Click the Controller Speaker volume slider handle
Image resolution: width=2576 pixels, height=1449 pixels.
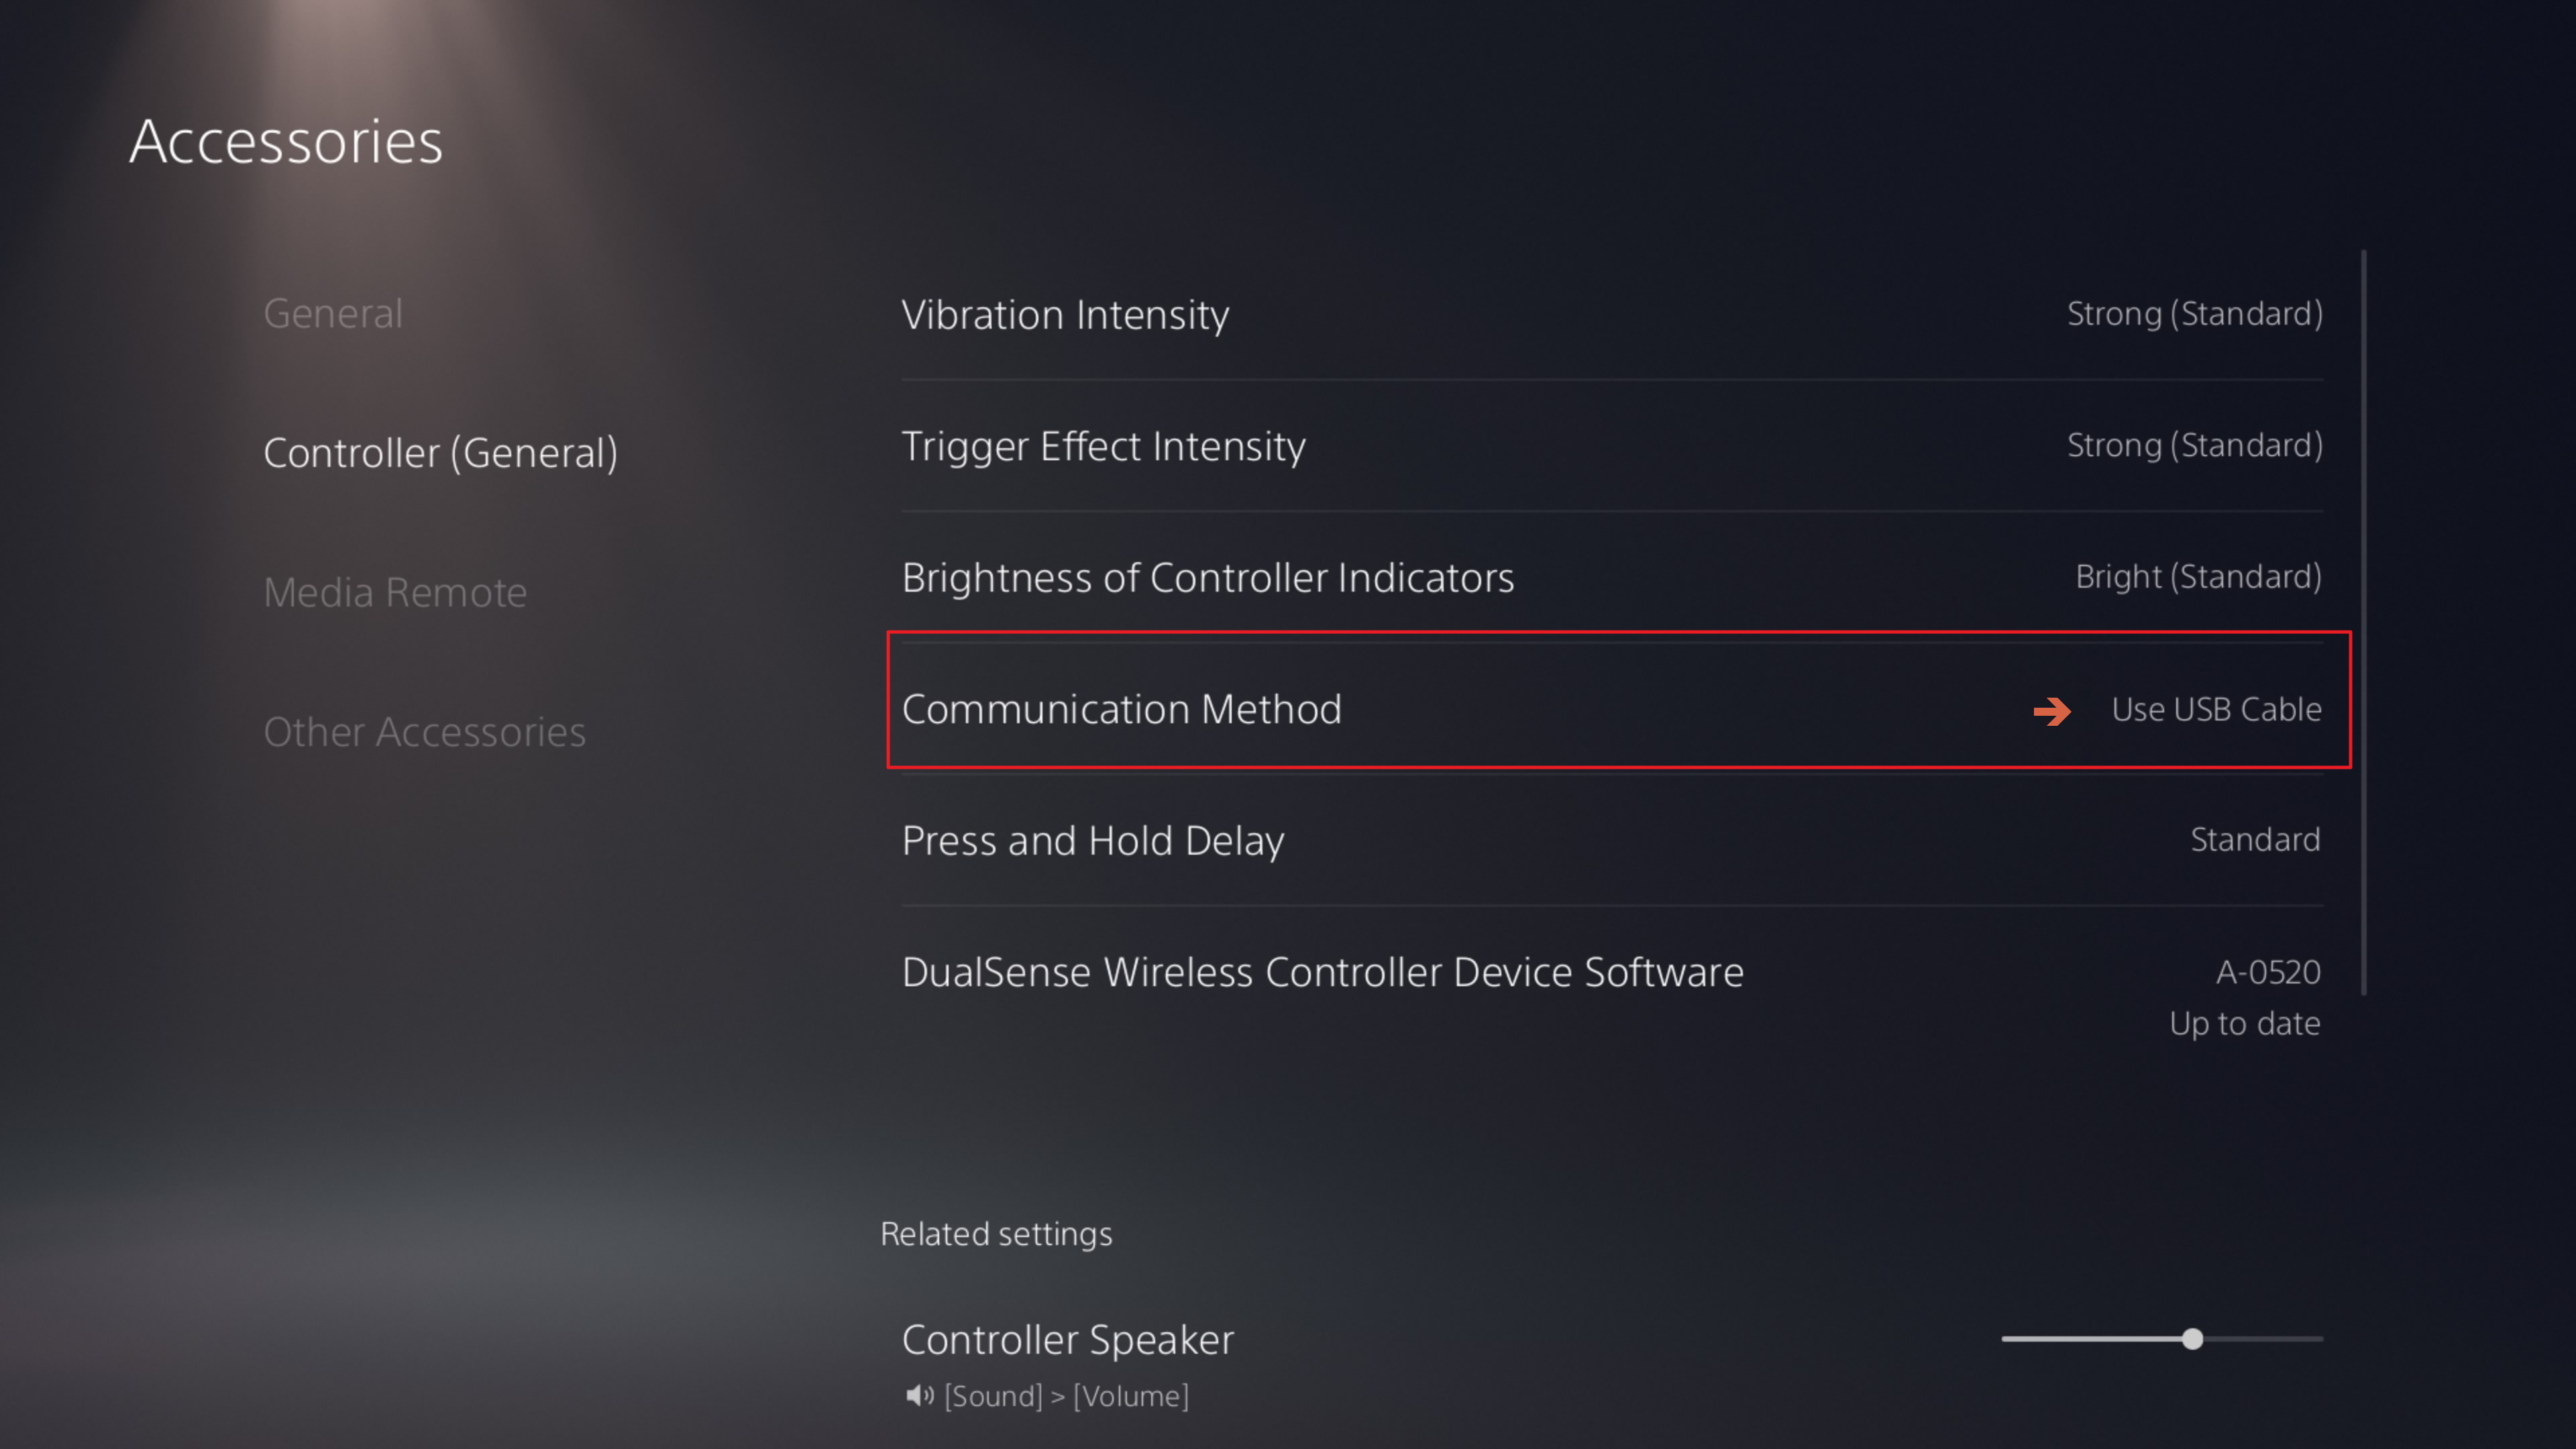[x=2192, y=1339]
